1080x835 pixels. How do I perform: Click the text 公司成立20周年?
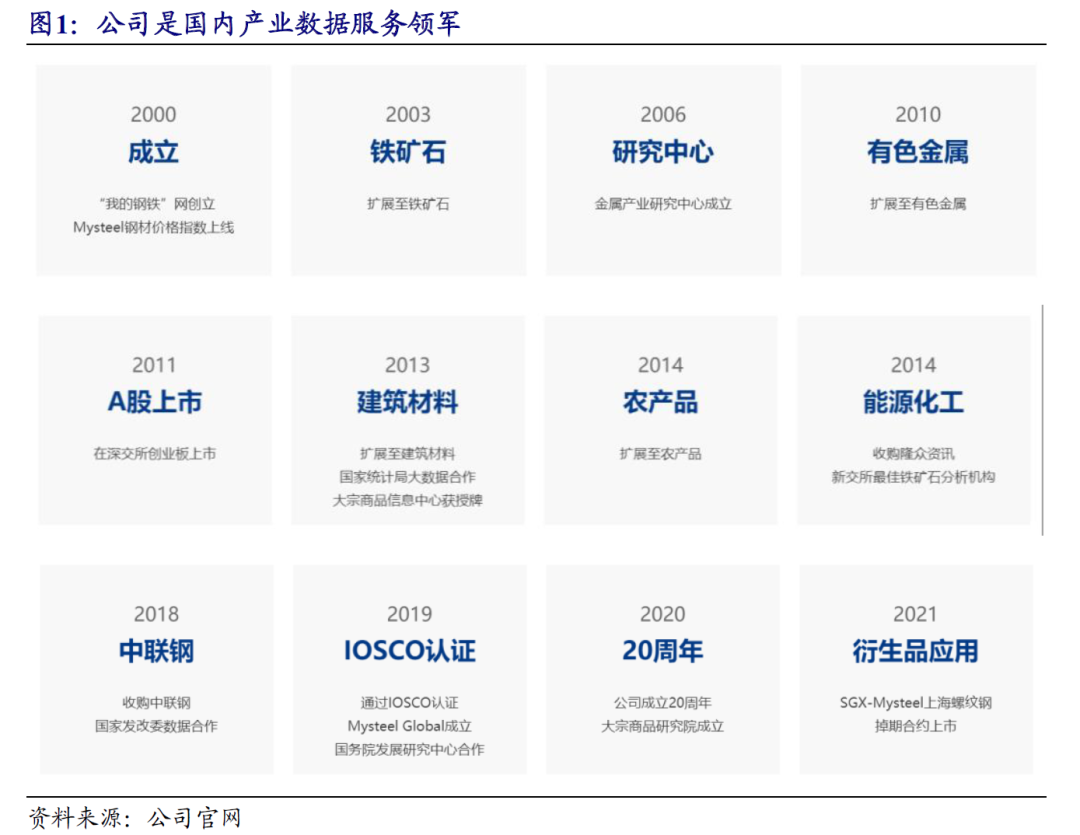[663, 703]
